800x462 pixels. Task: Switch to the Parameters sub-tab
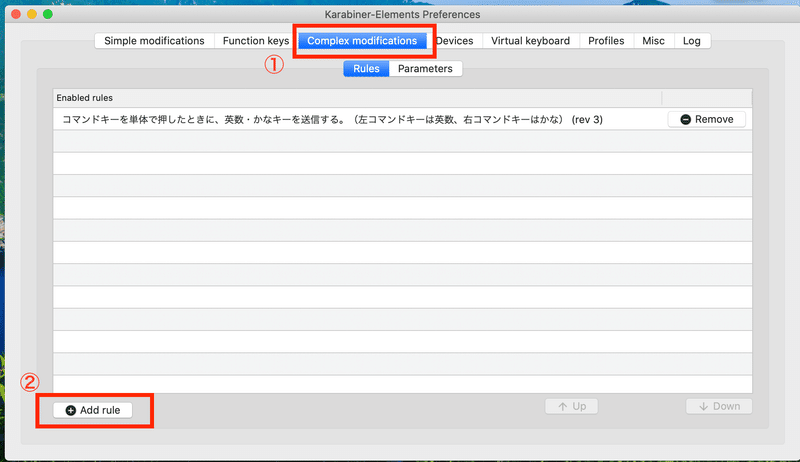click(426, 69)
